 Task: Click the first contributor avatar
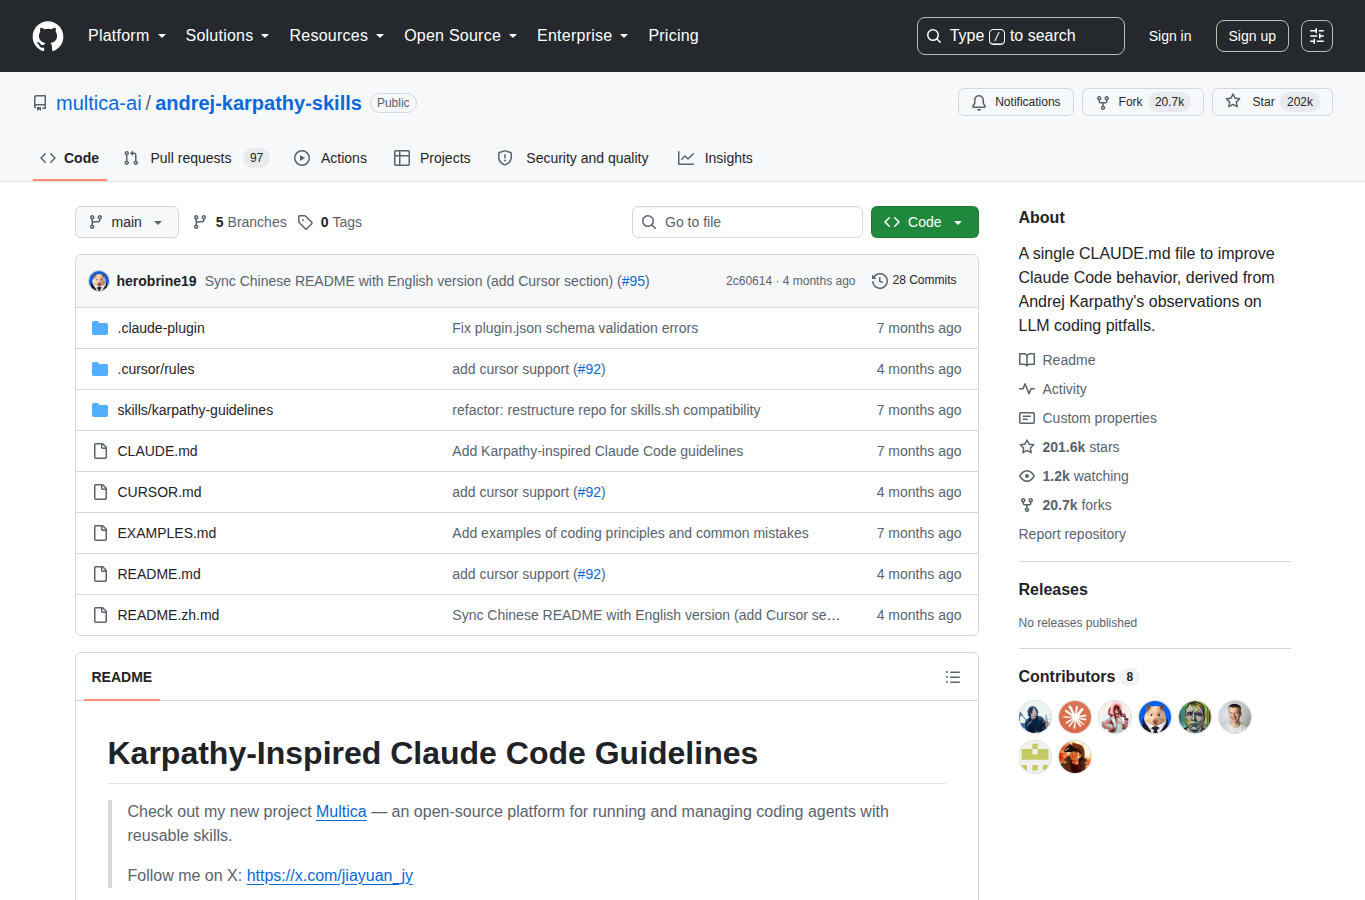(x=1035, y=717)
